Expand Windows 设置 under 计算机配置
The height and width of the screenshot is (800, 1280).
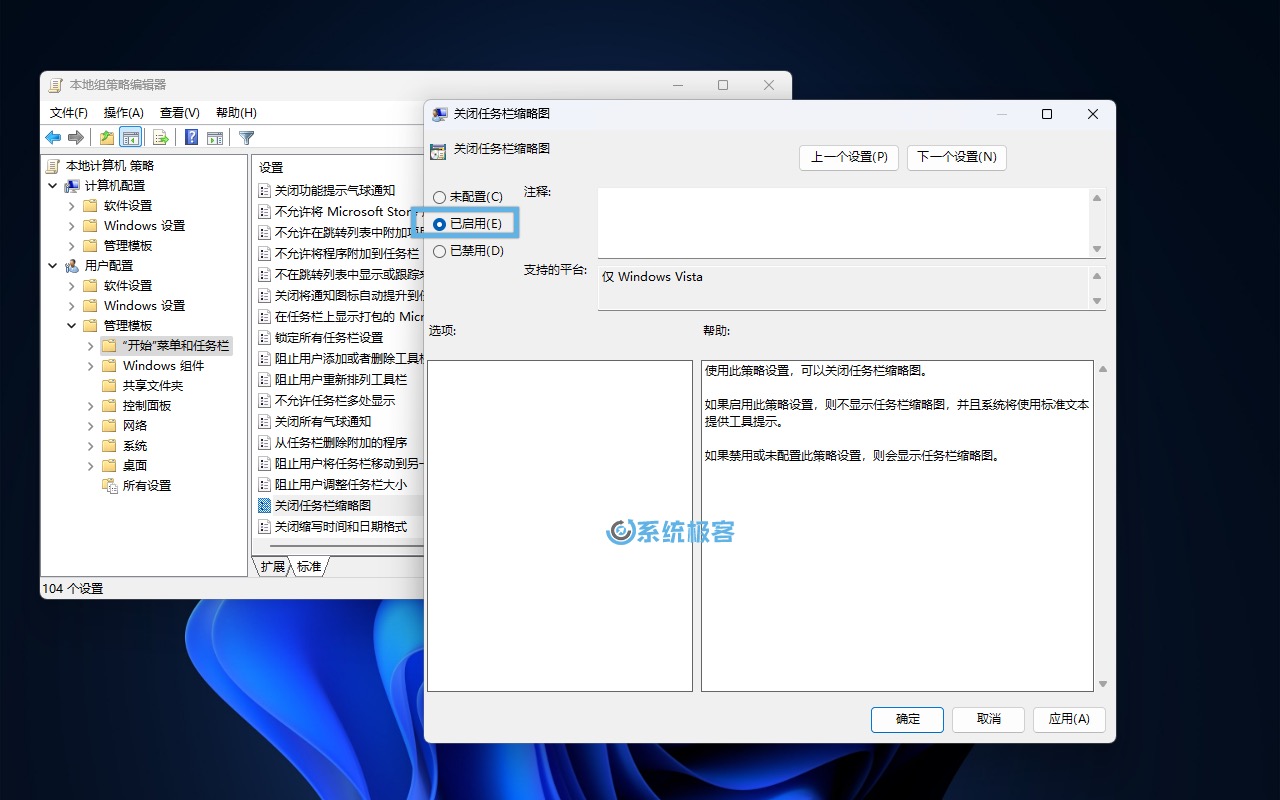pos(71,226)
